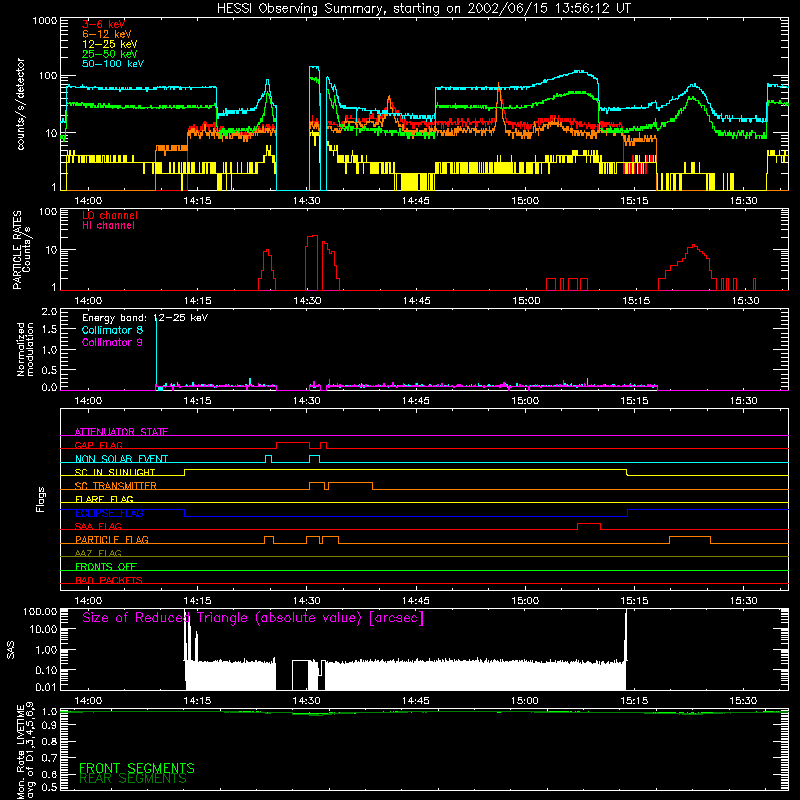Image resolution: width=800 pixels, height=800 pixels.
Task: Click the PARTICLE FLAG label
Action: pyautogui.click(x=112, y=540)
